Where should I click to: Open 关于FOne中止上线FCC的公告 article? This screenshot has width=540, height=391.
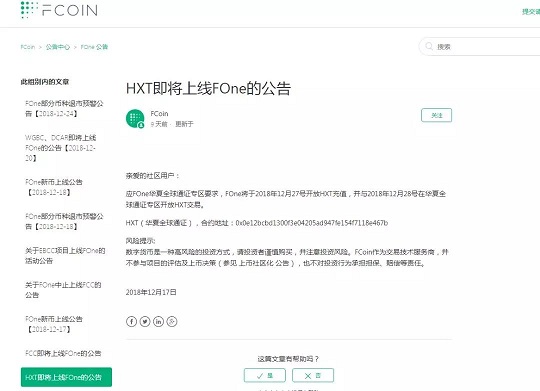pyautogui.click(x=63, y=290)
